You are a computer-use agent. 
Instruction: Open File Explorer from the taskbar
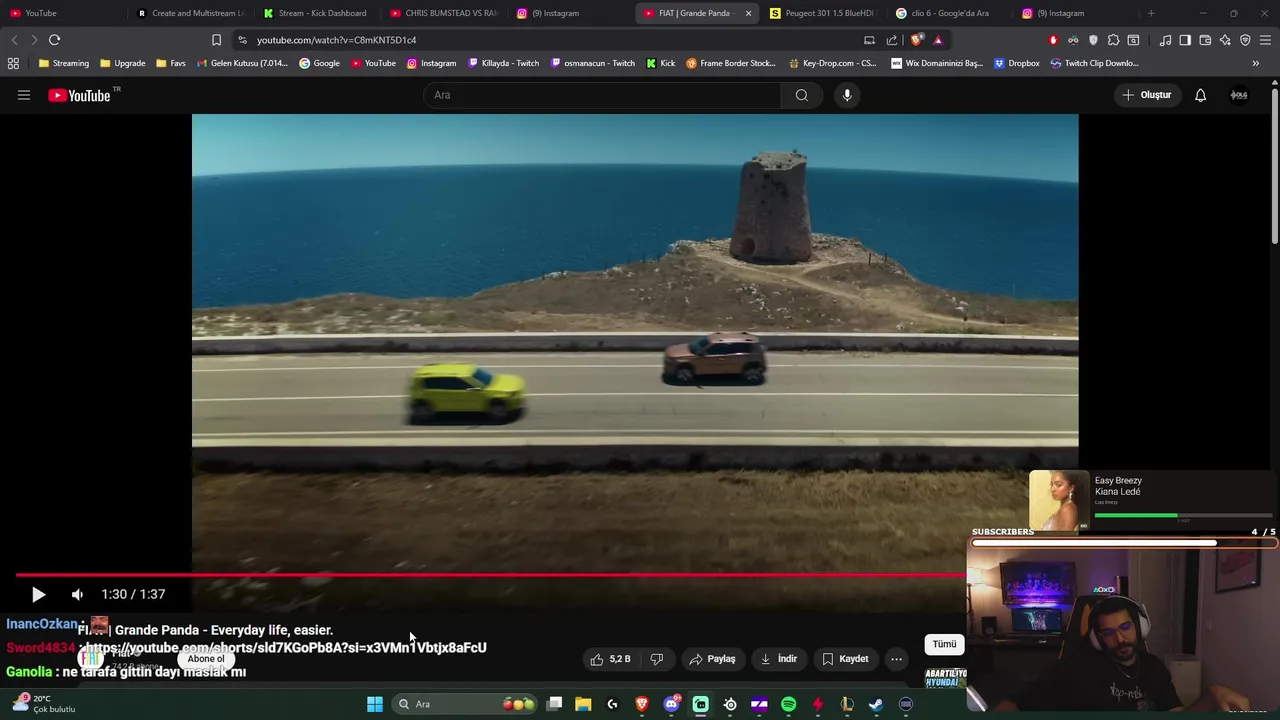point(583,704)
